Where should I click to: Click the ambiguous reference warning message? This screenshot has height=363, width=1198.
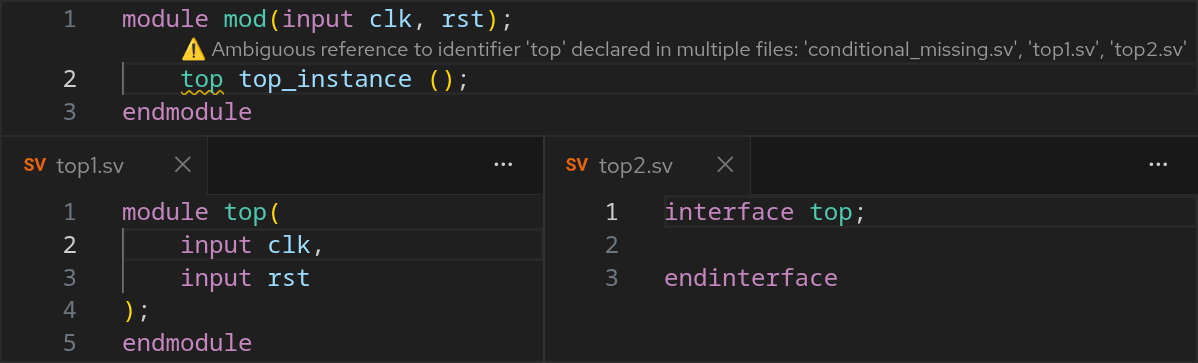click(x=698, y=50)
